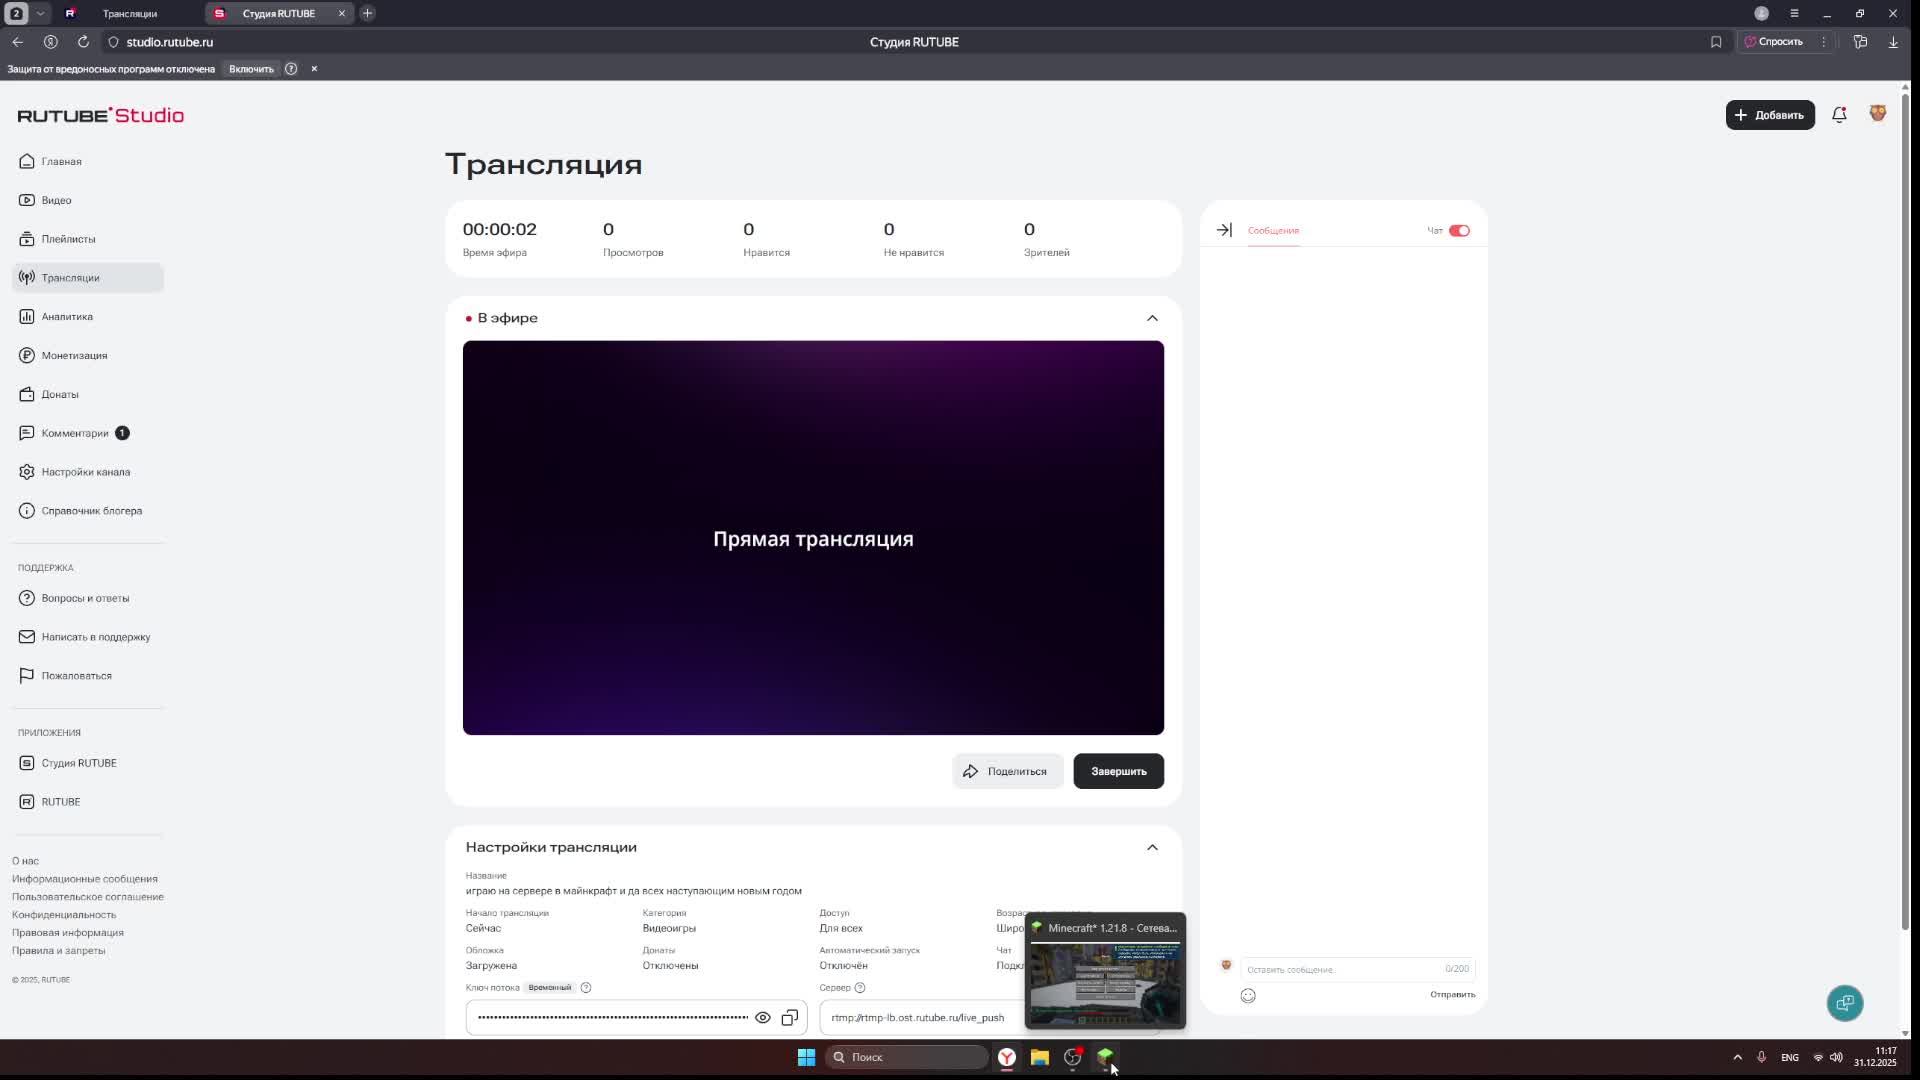Viewport: 1920px width, 1080px height.
Task: Collapse chat panel with arrow icon
Action: (1224, 230)
